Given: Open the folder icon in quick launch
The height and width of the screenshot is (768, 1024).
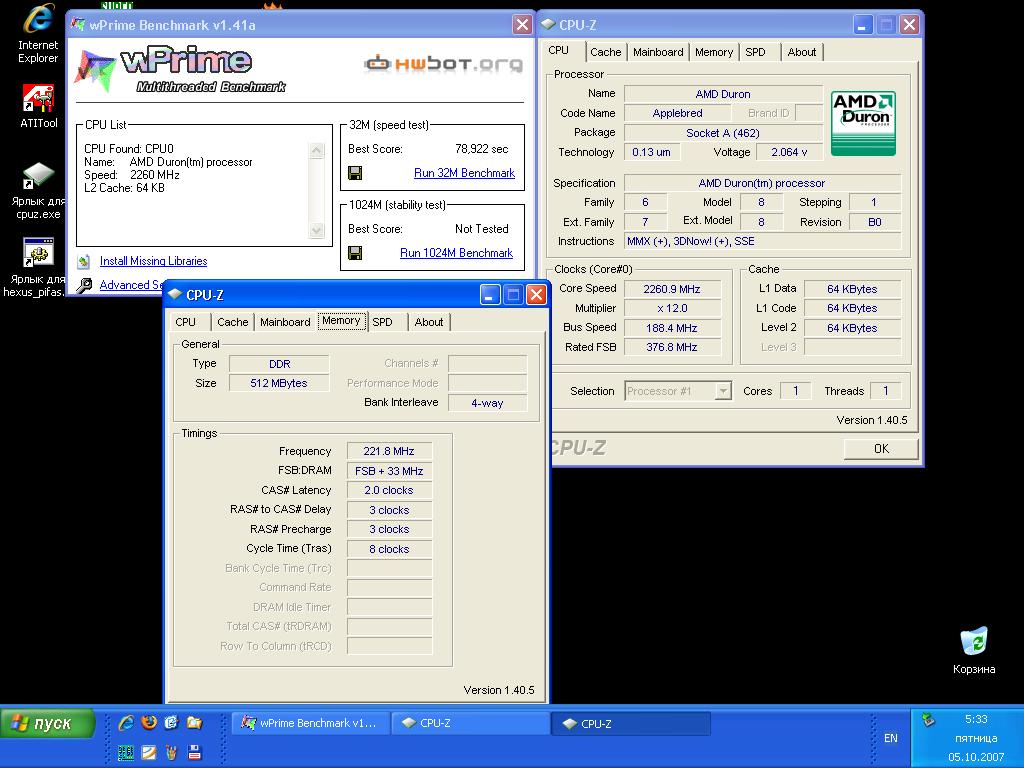Looking at the screenshot, I should point(195,722).
